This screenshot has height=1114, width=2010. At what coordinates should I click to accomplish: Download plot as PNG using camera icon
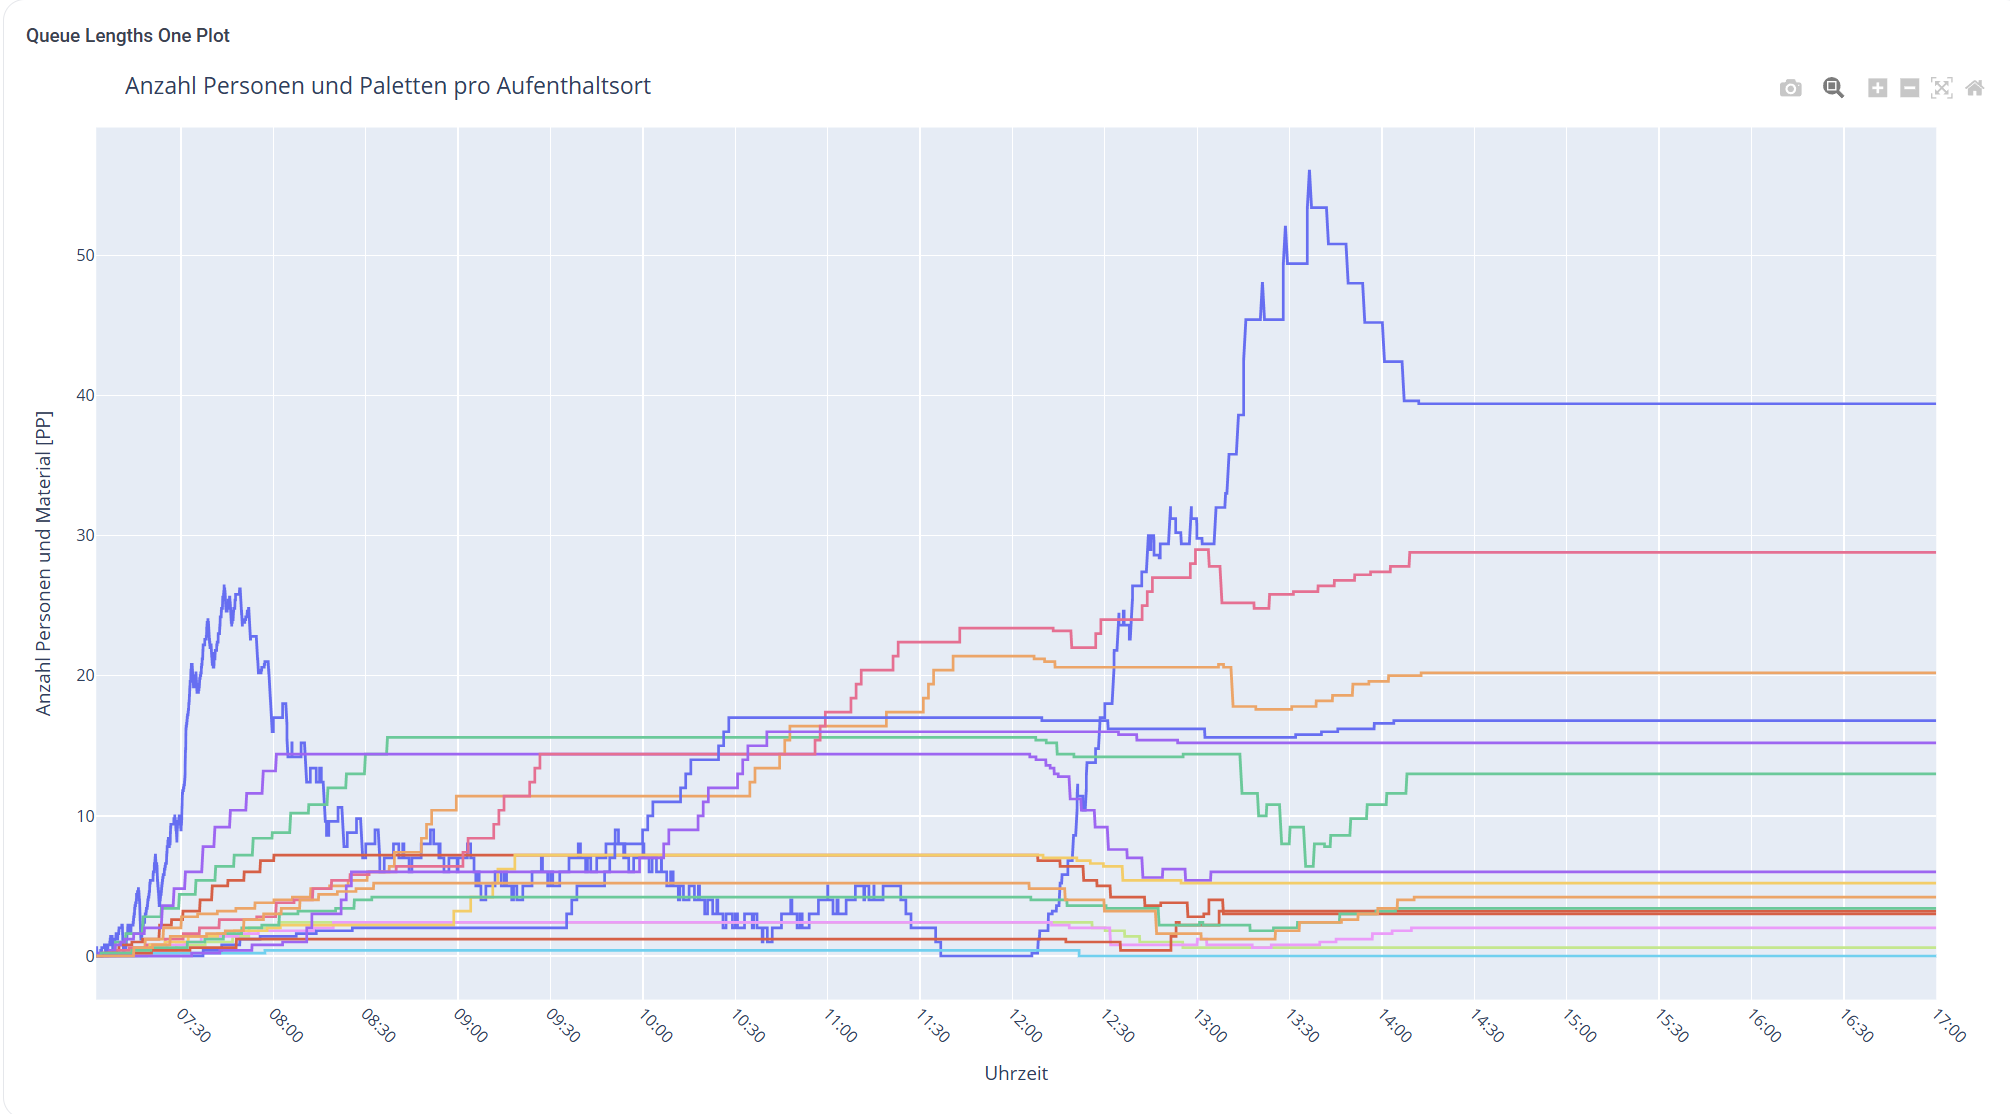(x=1790, y=88)
